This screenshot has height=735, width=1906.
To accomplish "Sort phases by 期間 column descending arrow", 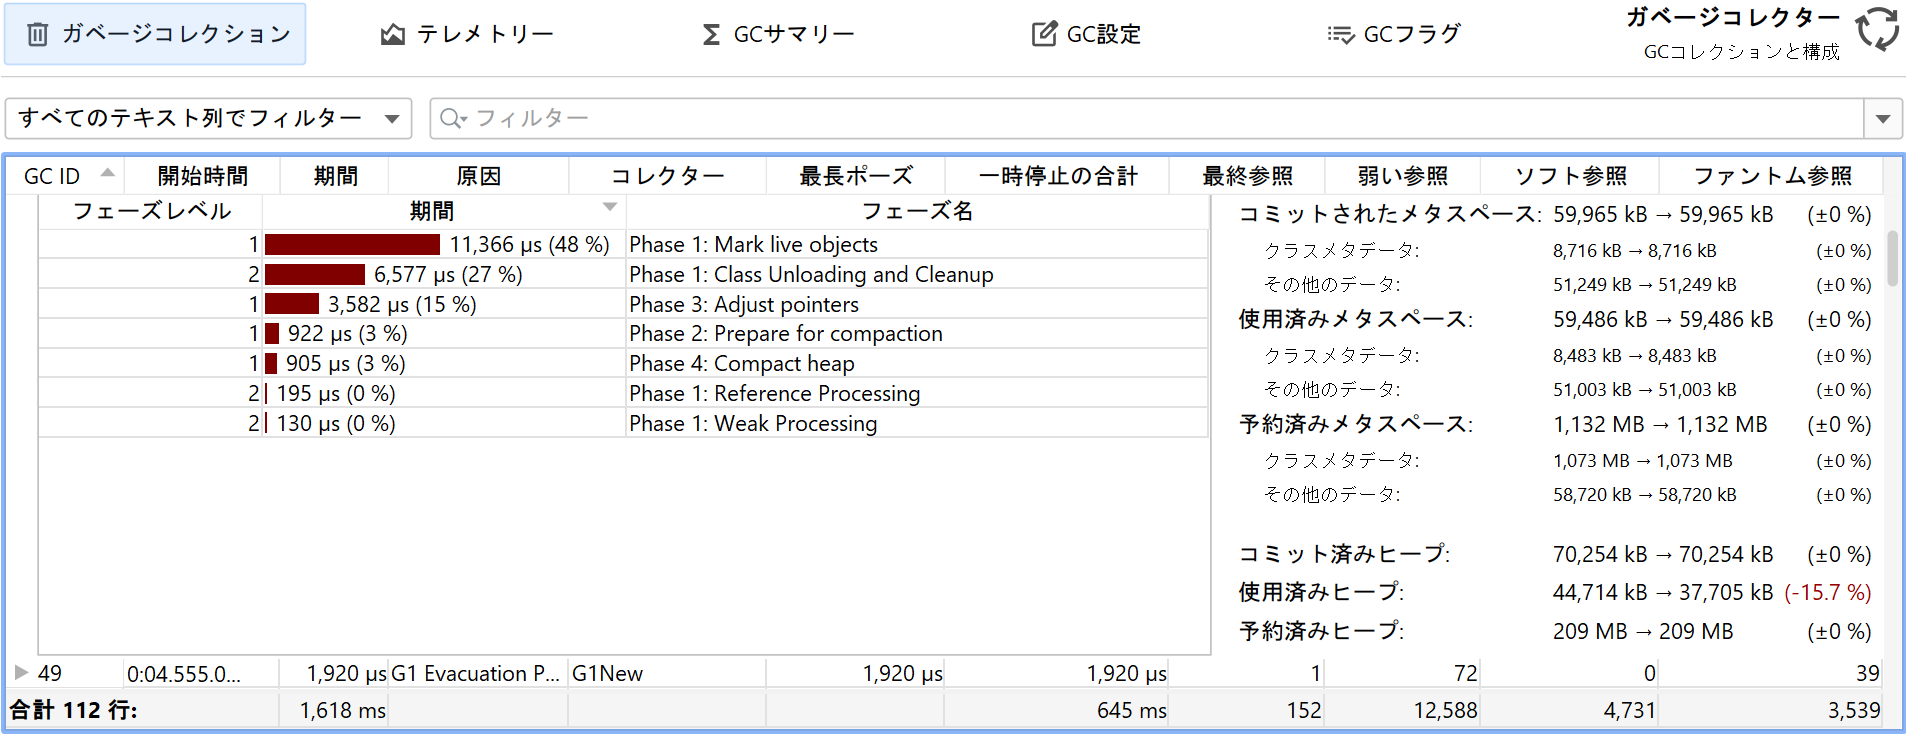I will point(609,207).
